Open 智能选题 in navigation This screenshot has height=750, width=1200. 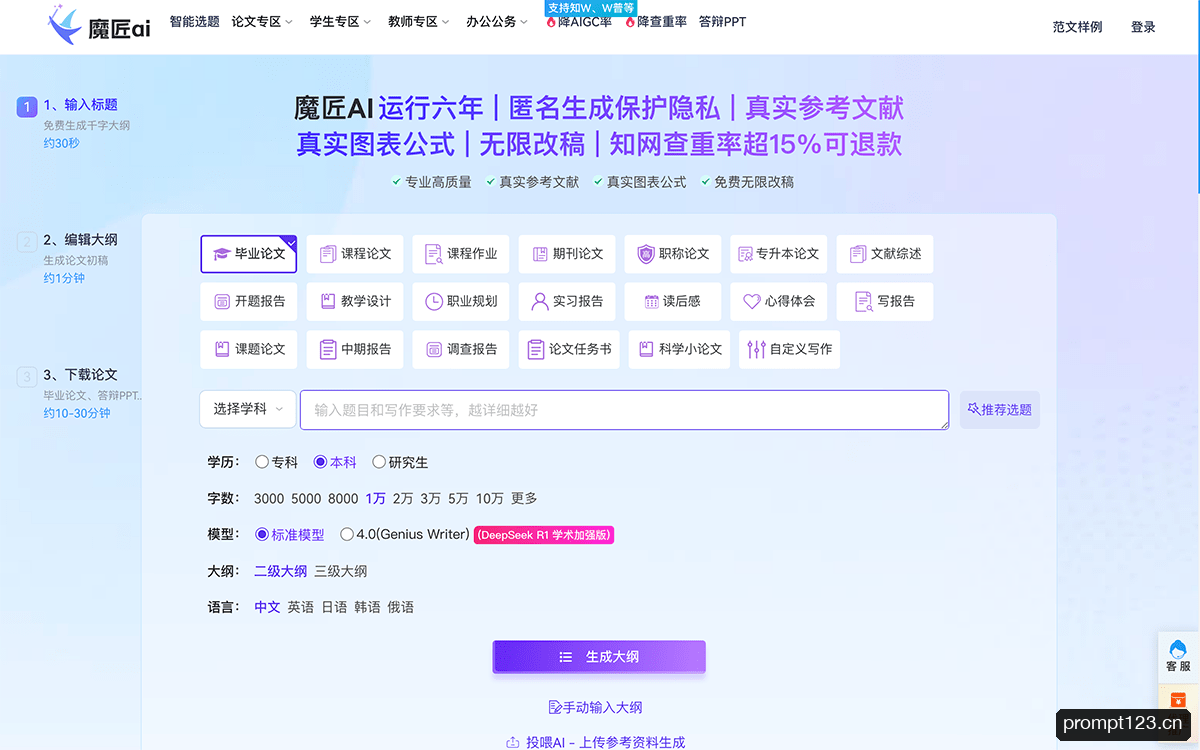click(x=195, y=22)
